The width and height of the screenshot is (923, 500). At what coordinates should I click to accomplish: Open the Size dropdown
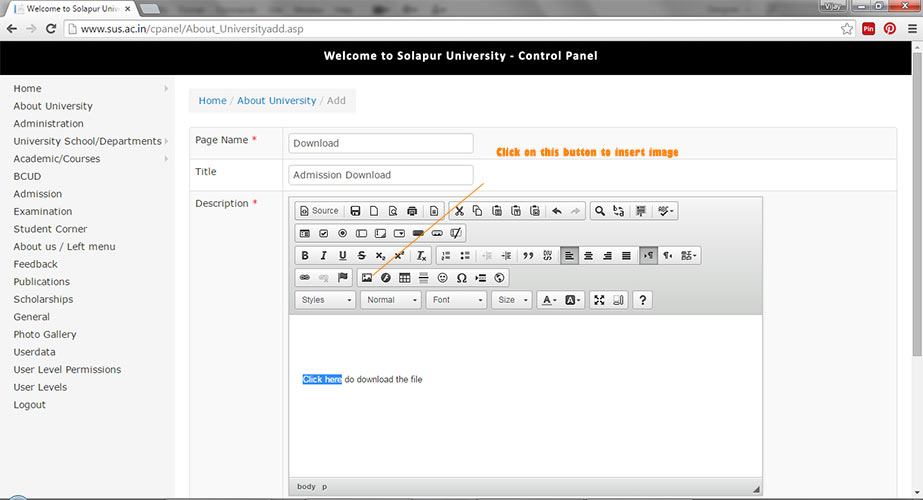pos(512,300)
